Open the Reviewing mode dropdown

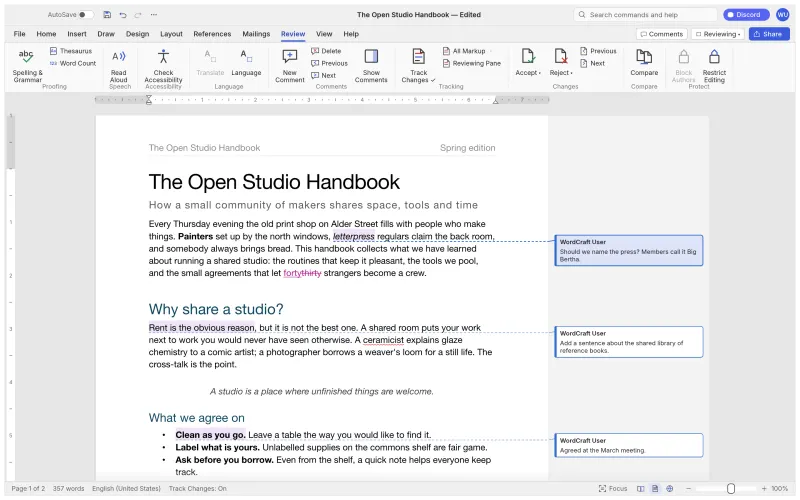point(718,34)
